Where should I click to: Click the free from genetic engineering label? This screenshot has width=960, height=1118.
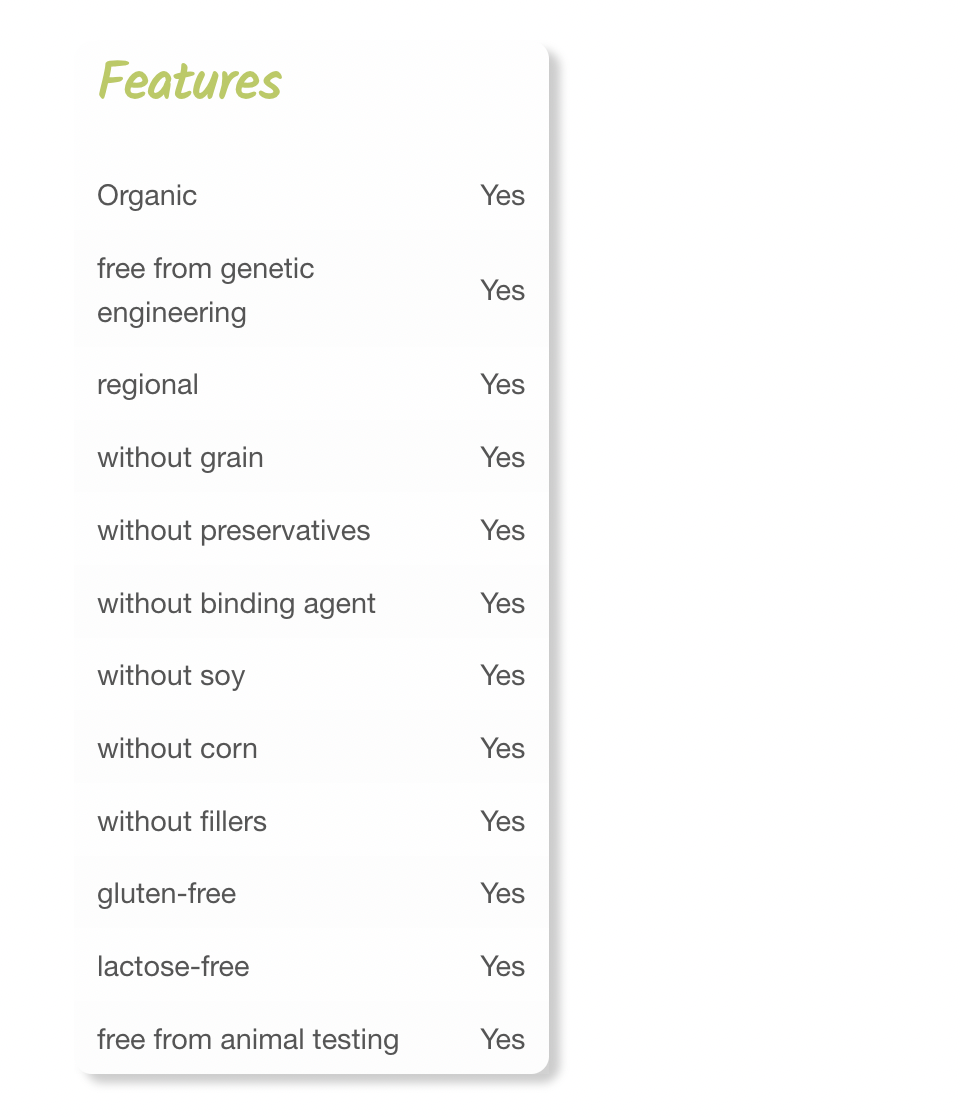[205, 290]
